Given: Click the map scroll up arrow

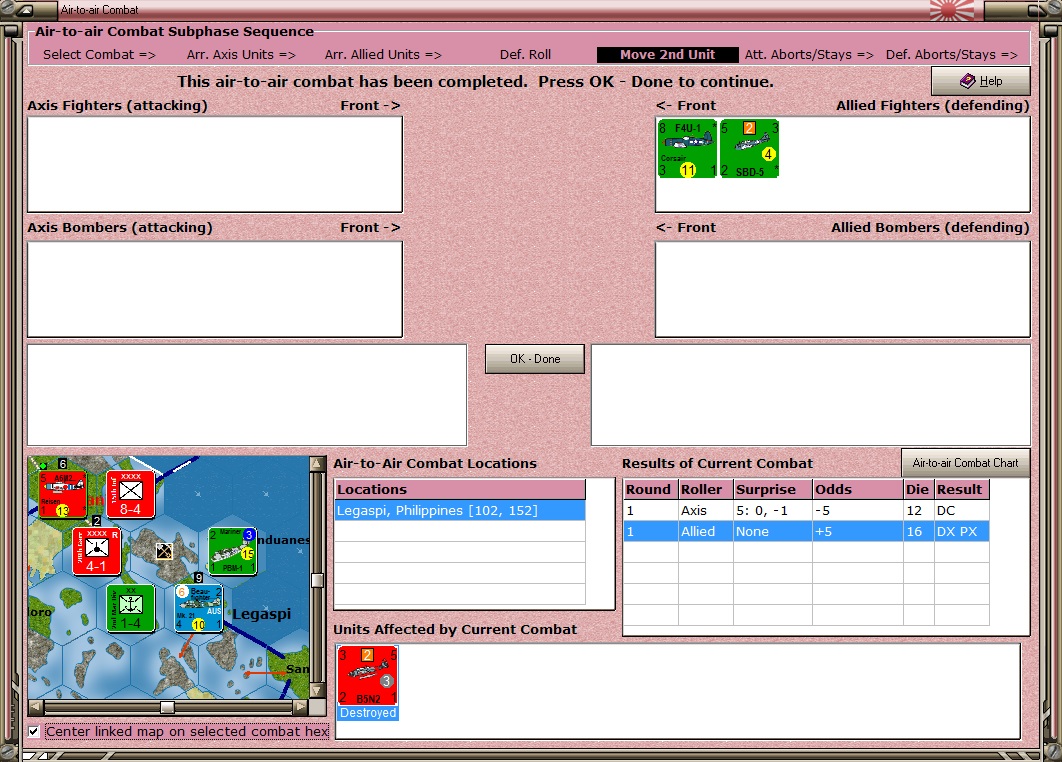Looking at the screenshot, I should pos(316,464).
